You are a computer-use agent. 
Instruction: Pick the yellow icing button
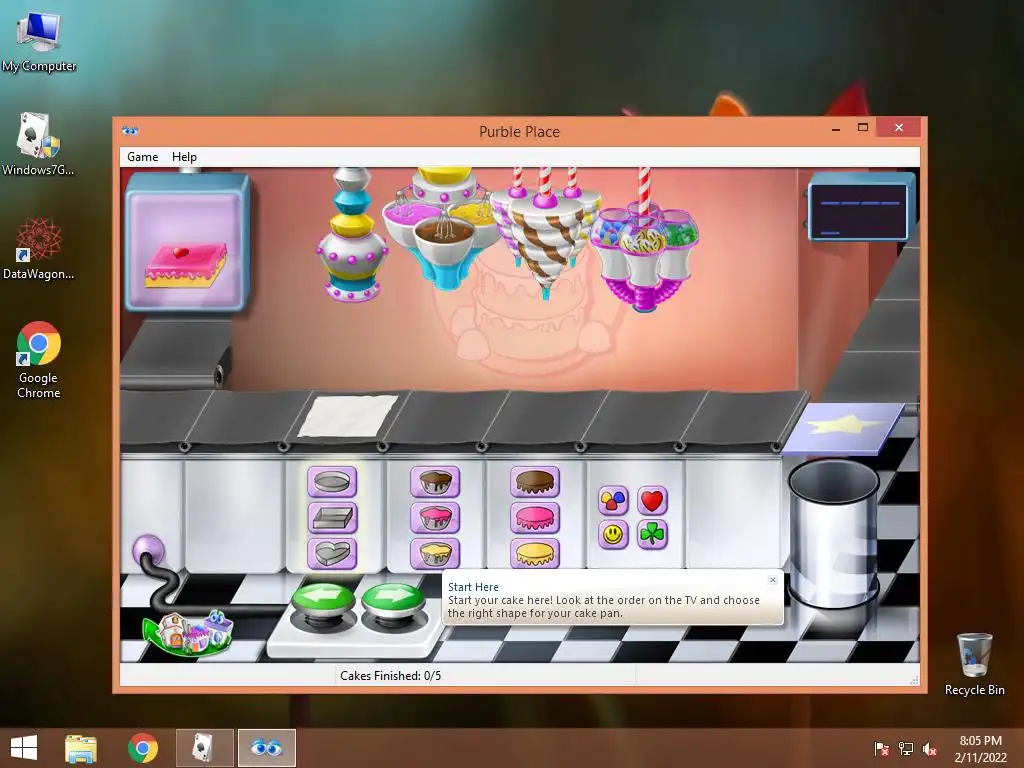[x=535, y=553]
